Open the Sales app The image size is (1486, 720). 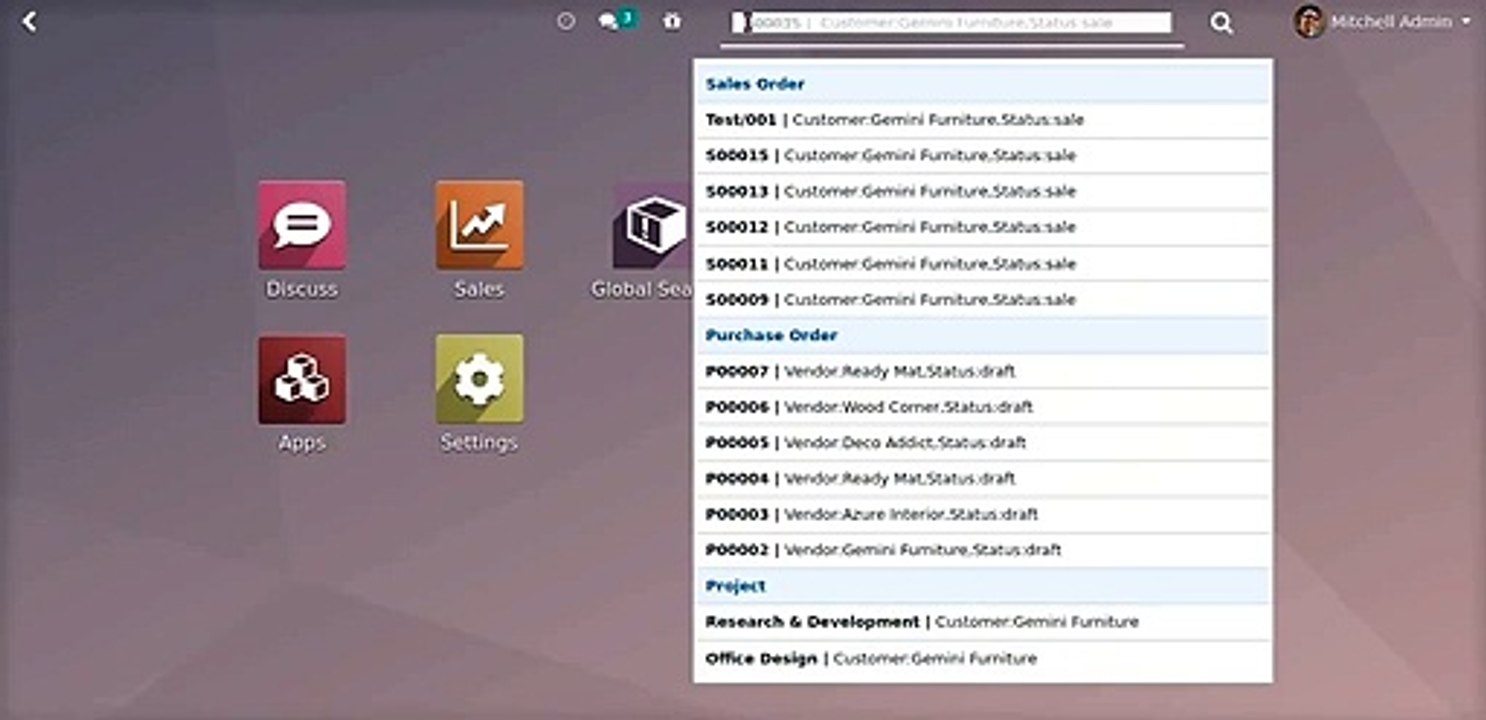[479, 240]
